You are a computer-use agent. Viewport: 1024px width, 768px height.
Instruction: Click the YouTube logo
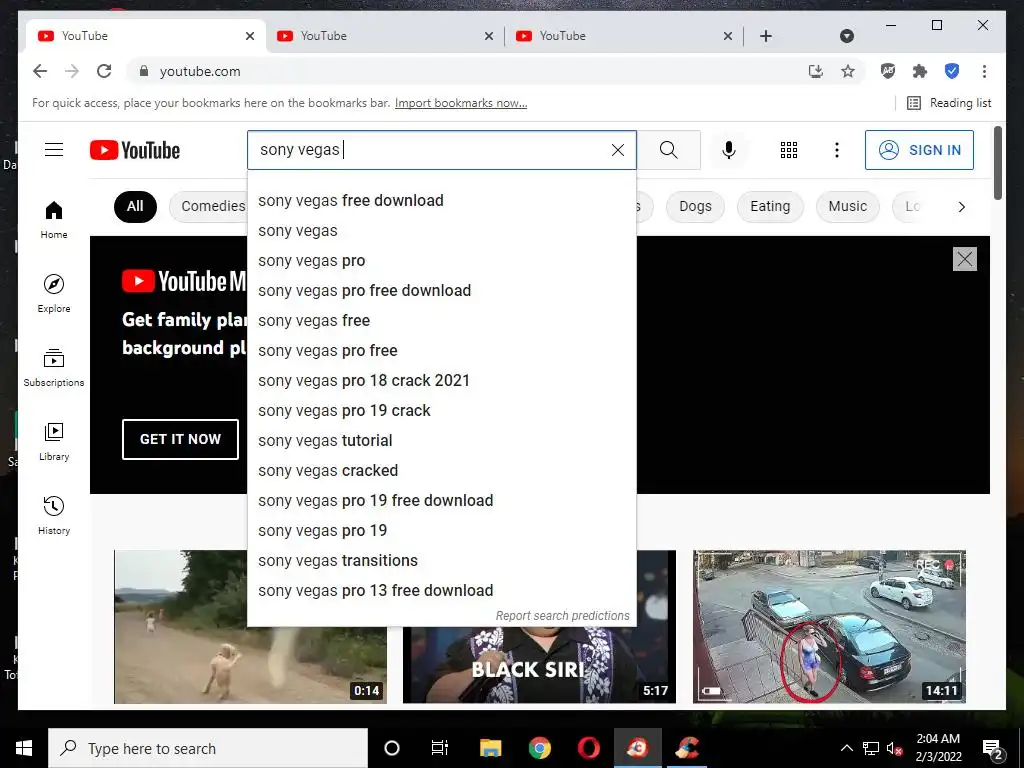pyautogui.click(x=135, y=150)
